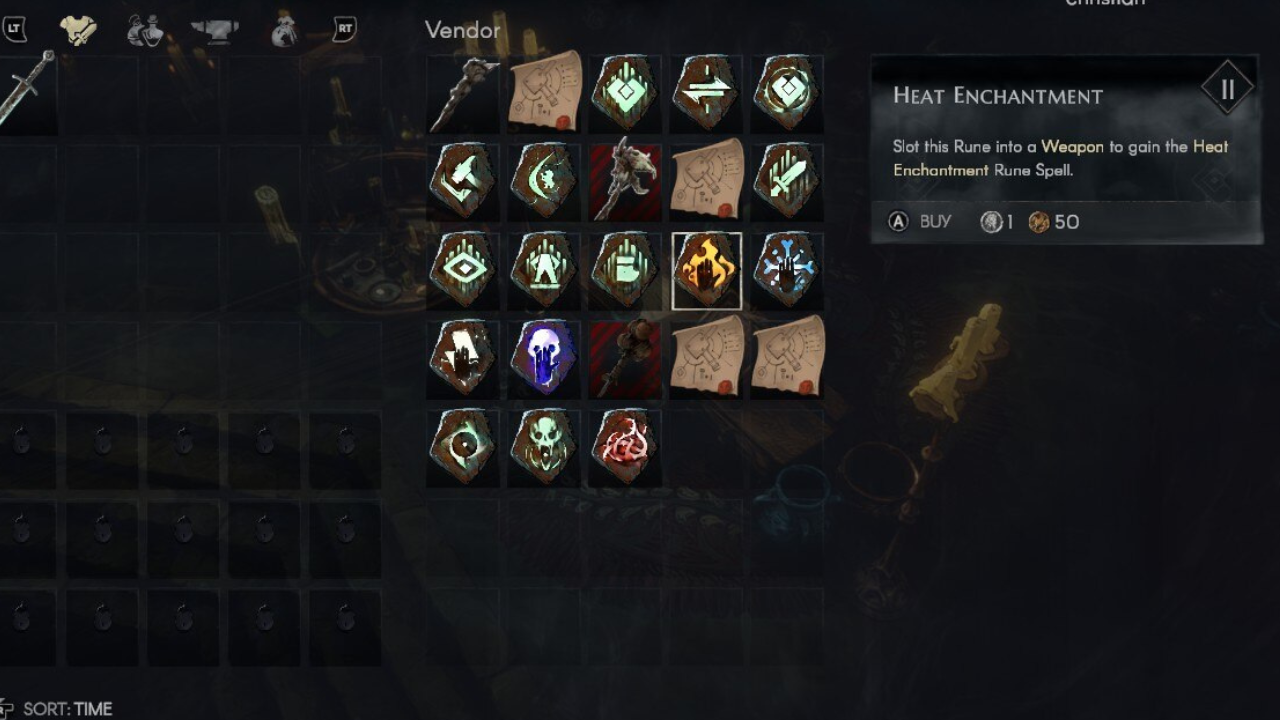Viewport: 1280px width, 720px height.
Task: Choose the red triskelion rune
Action: [x=625, y=446]
